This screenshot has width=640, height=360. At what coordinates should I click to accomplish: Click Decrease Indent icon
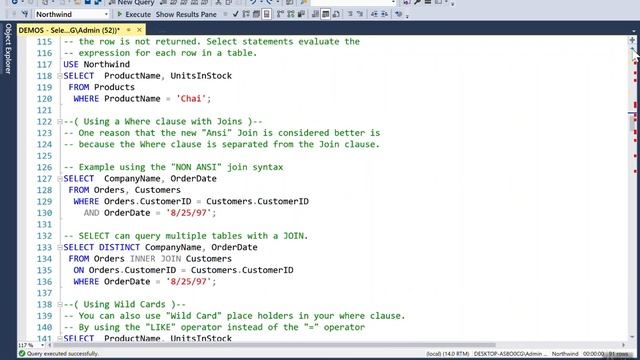(374, 14)
